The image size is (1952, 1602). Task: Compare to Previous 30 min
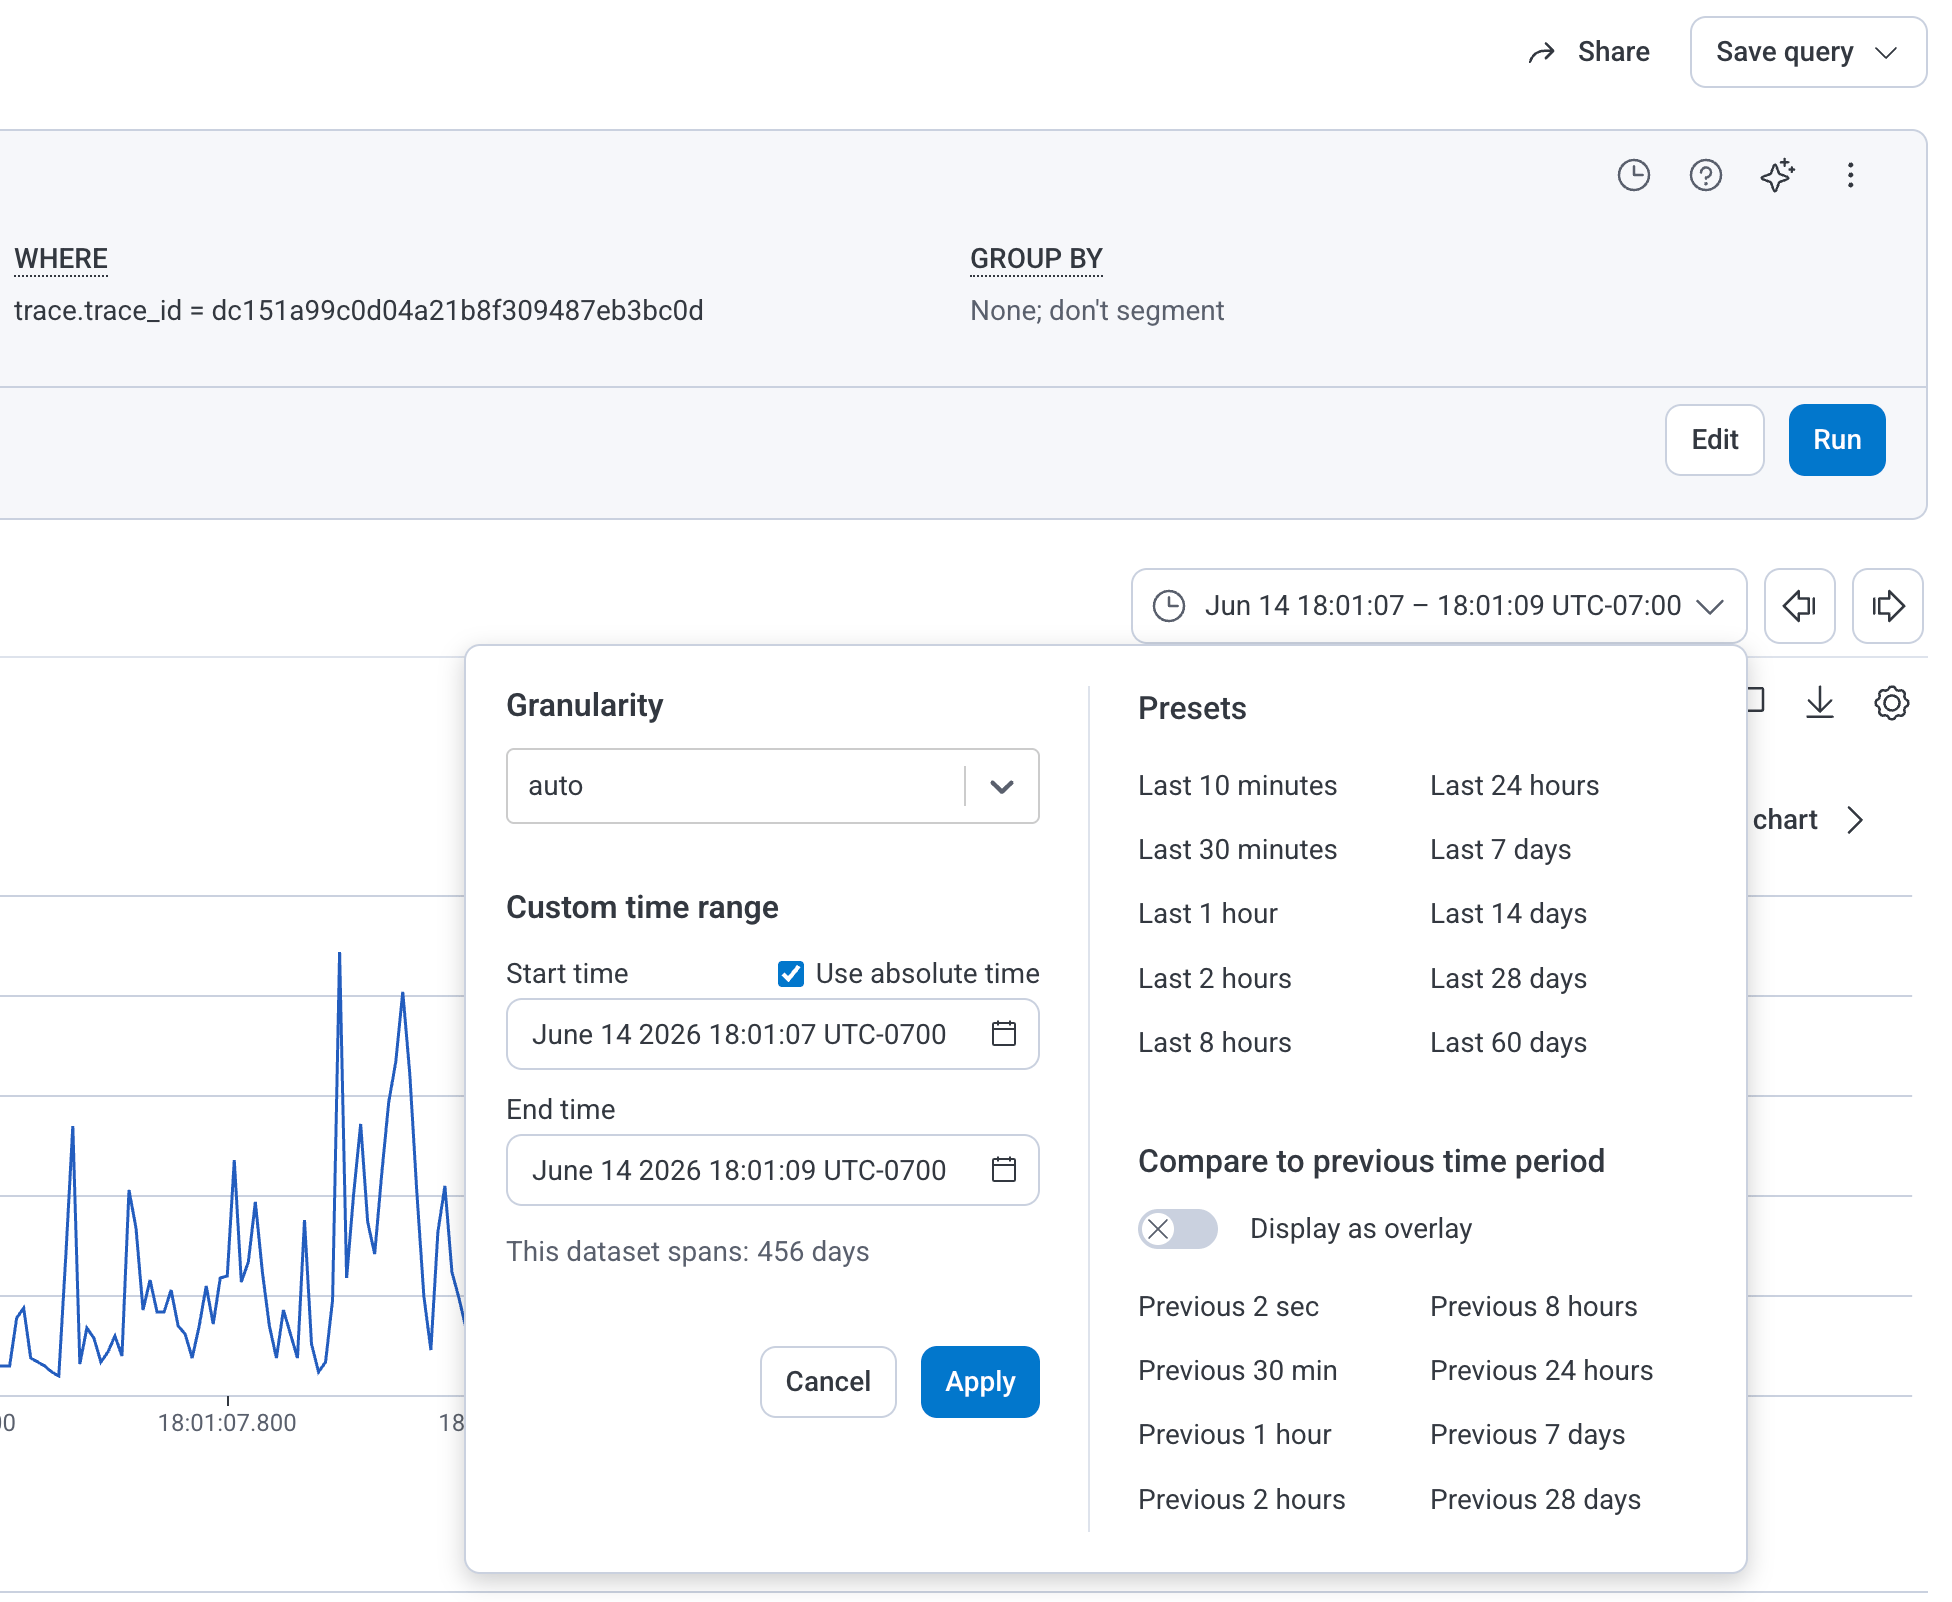click(x=1237, y=1371)
